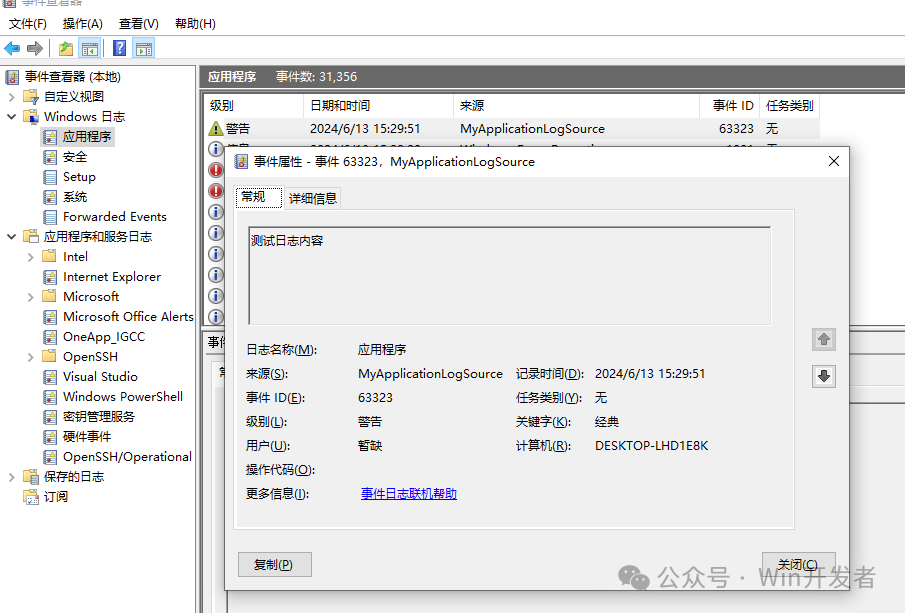The image size is (905, 613).
Task: Click the 复制(P) button
Action: tap(275, 565)
